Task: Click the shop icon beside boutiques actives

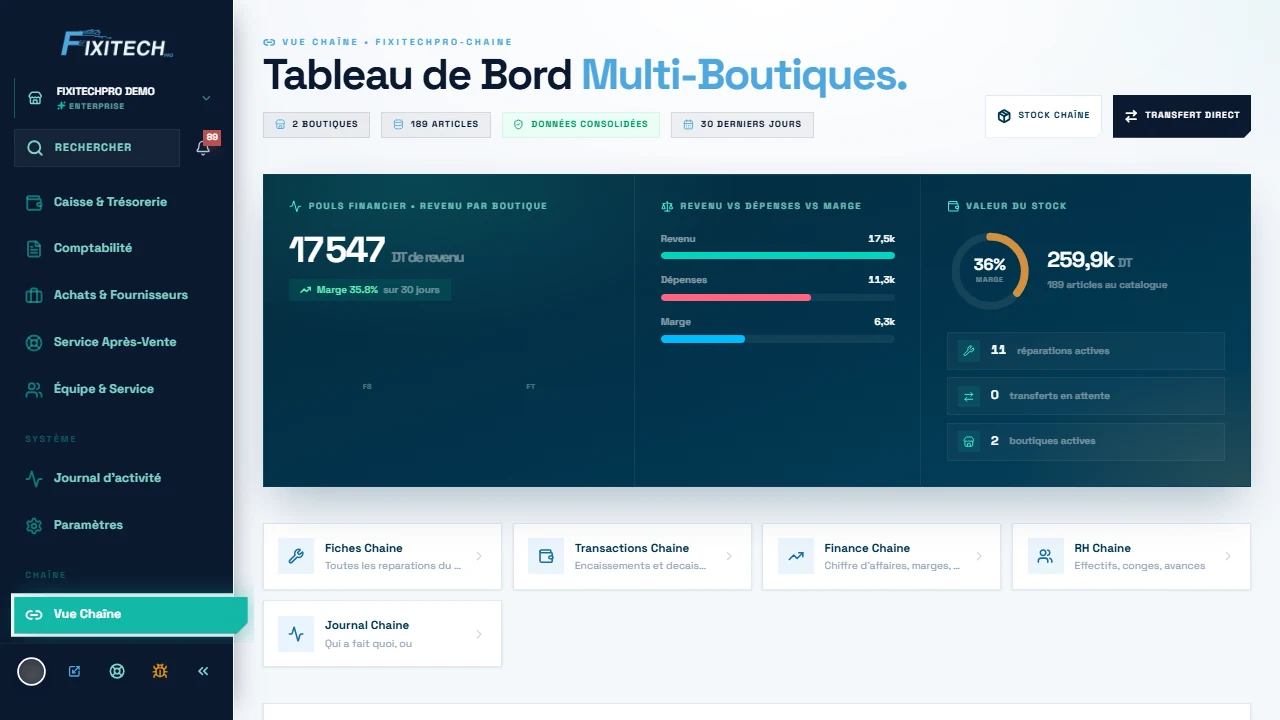Action: (x=968, y=440)
